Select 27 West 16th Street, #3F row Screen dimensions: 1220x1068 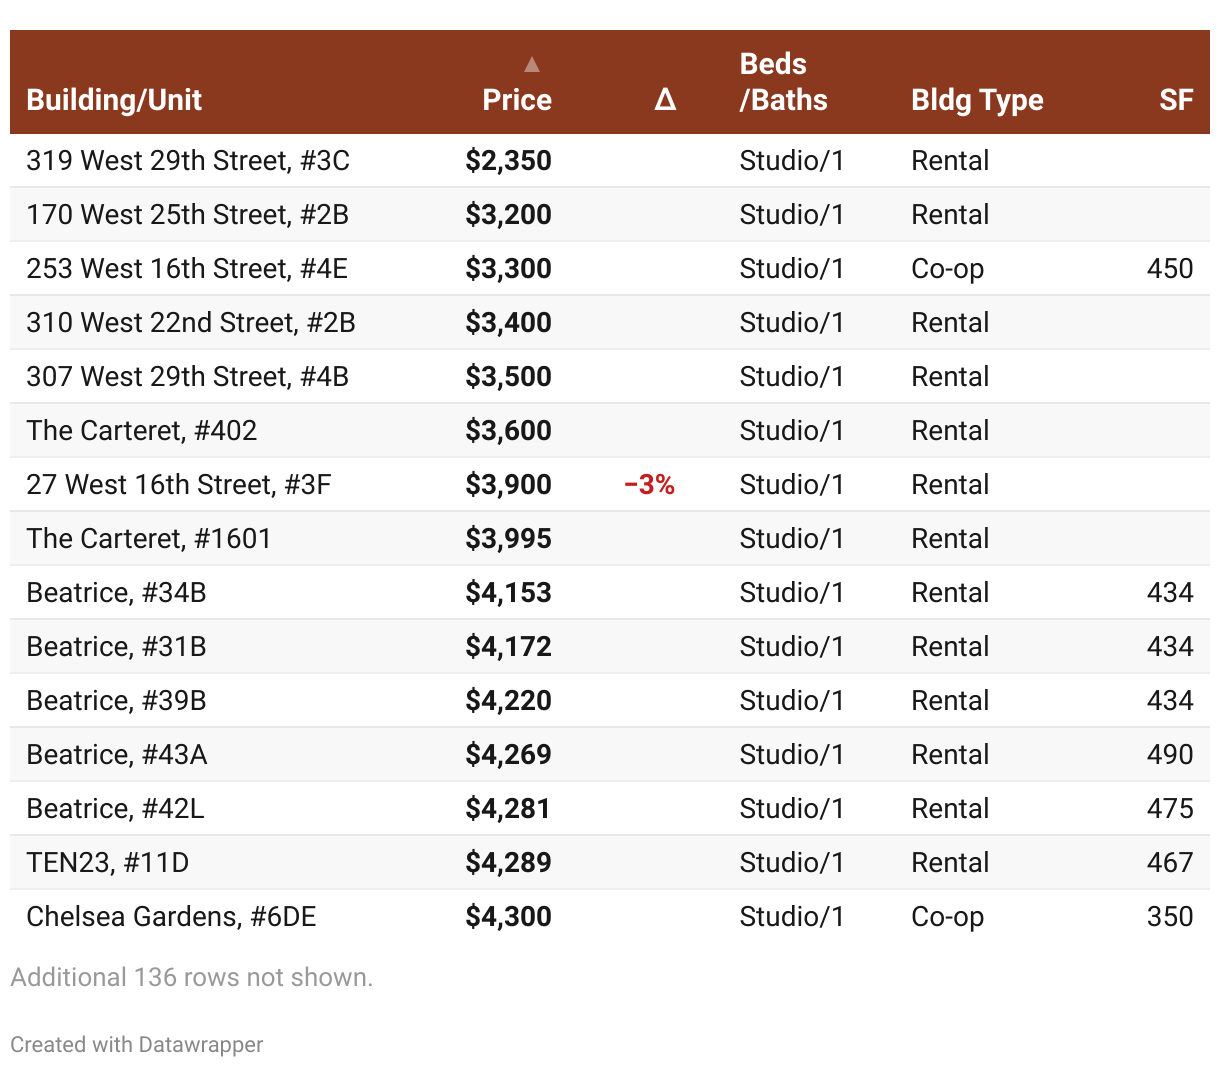point(179,485)
